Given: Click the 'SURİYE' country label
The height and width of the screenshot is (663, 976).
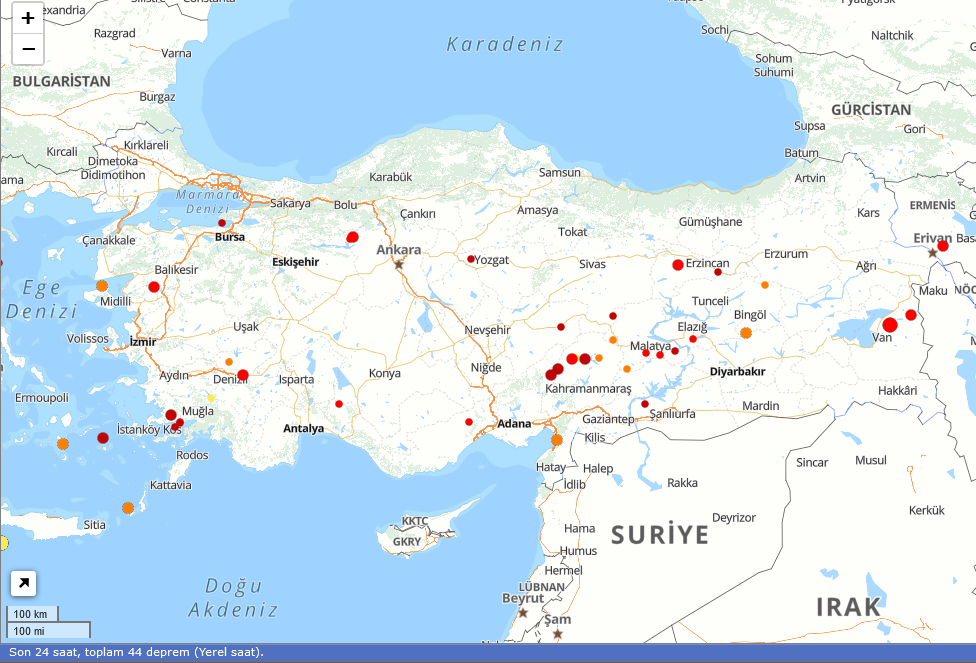Looking at the screenshot, I should [660, 535].
